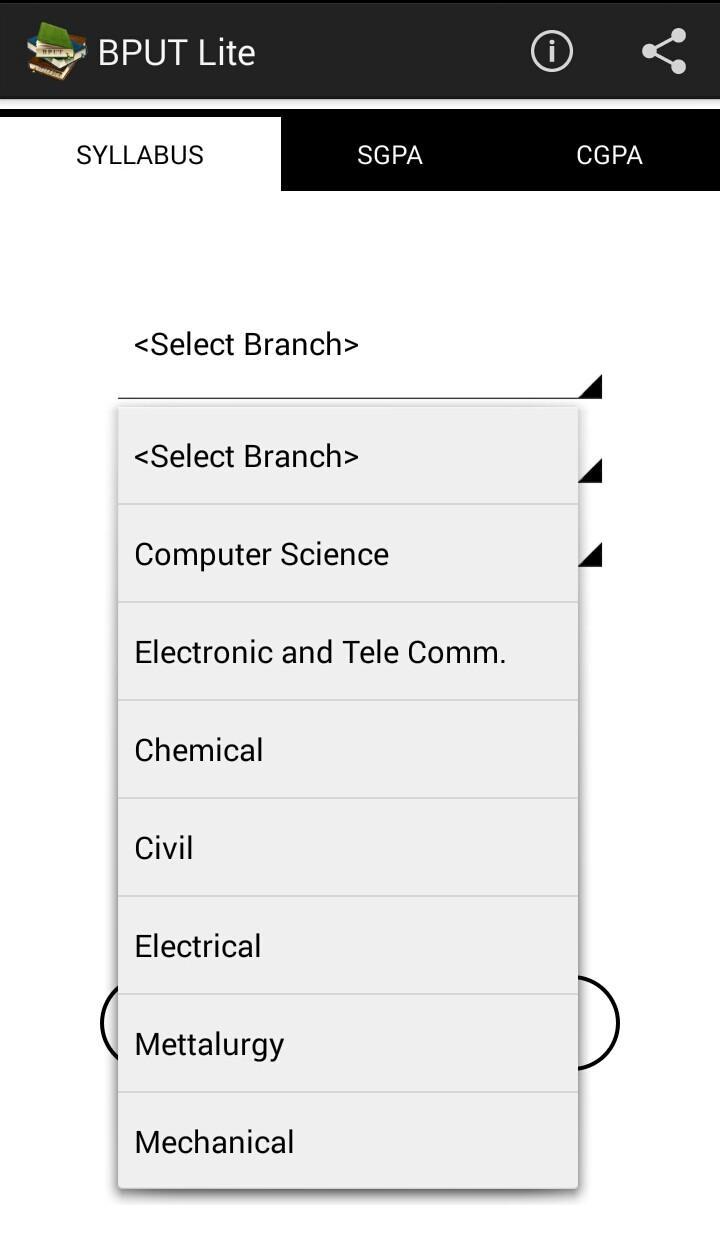Click the top Select Branch spinner's triangle arrow

click(591, 387)
